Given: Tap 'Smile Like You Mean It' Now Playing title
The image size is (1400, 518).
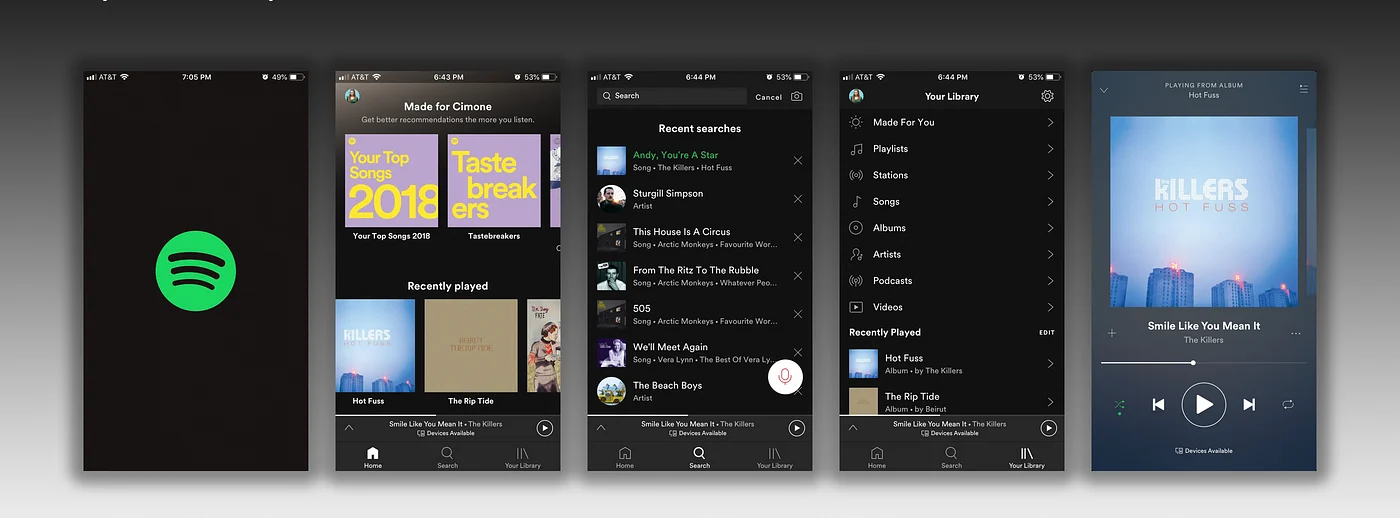Looking at the screenshot, I should 1204,326.
